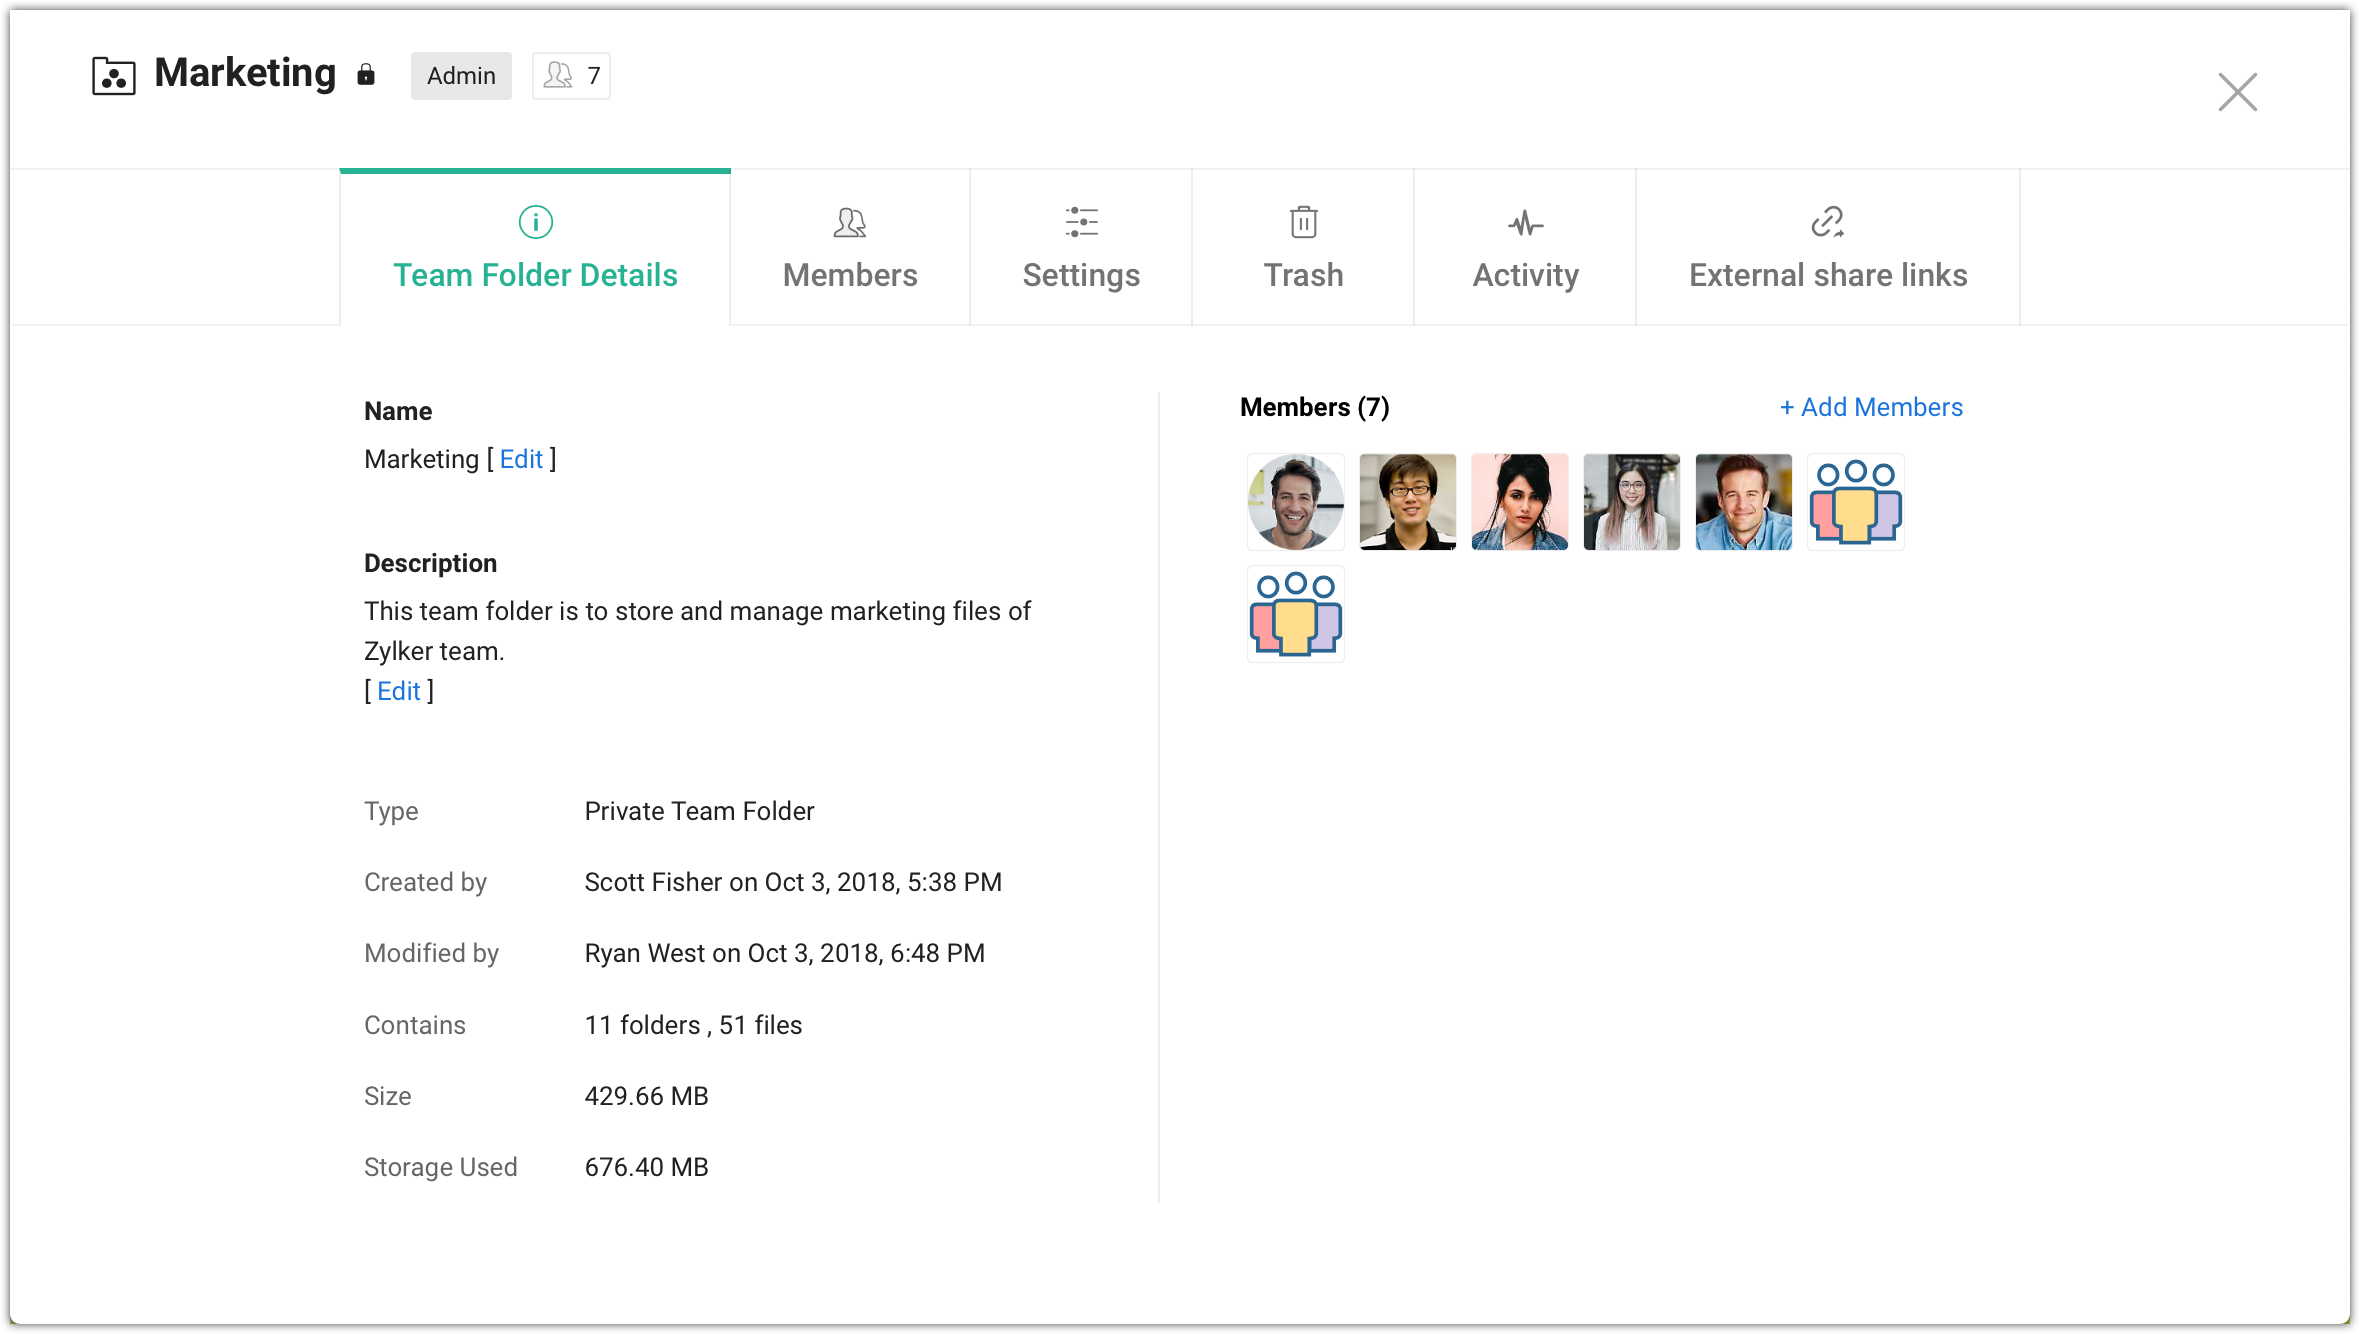Click the + Add Members link
This screenshot has width=2360, height=1334.
pyautogui.click(x=1871, y=407)
